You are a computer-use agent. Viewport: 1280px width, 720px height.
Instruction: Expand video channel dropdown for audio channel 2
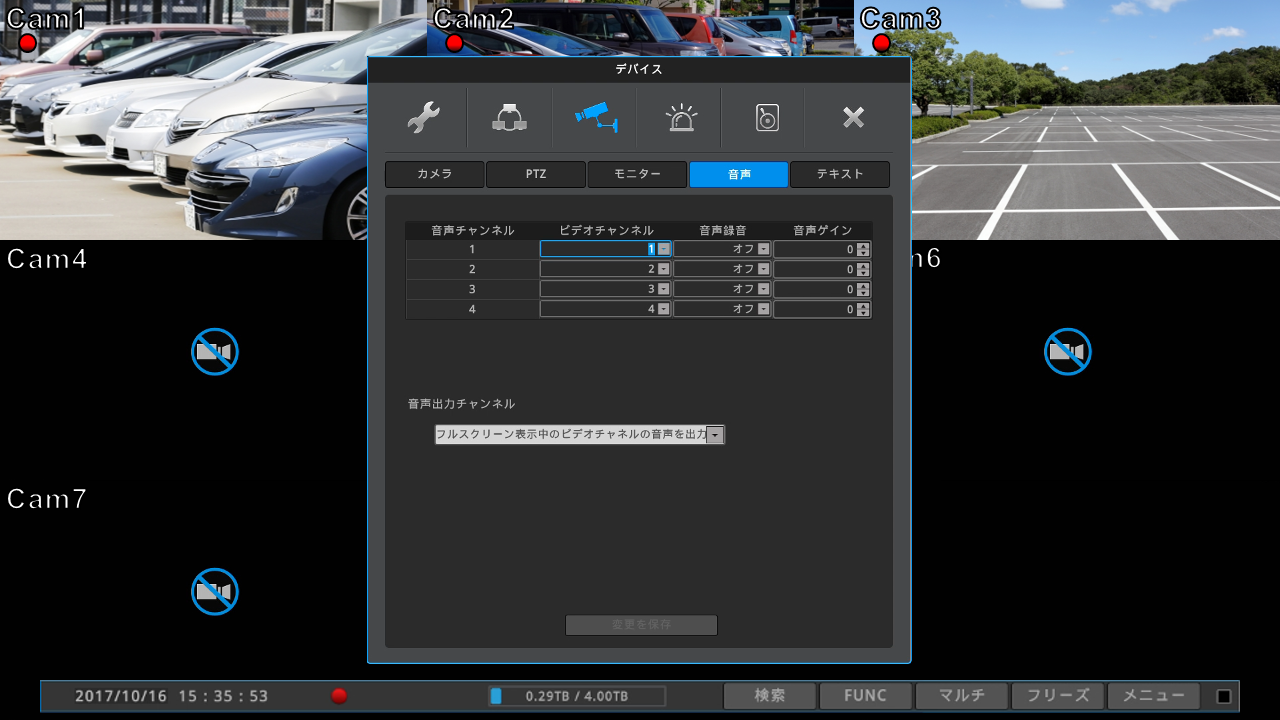[x=663, y=269]
